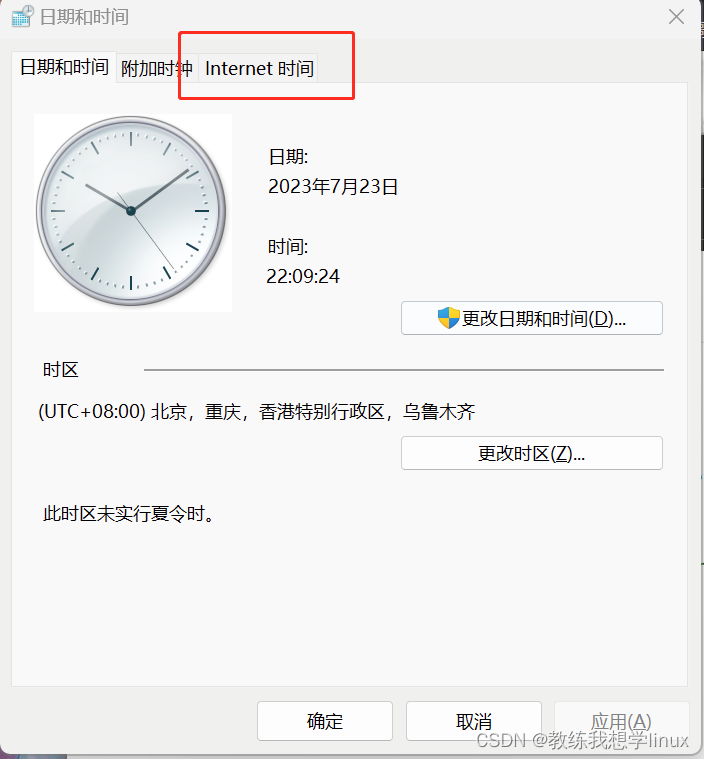The height and width of the screenshot is (759, 704).
Task: Click the 时区 section heading
Action: (x=61, y=370)
